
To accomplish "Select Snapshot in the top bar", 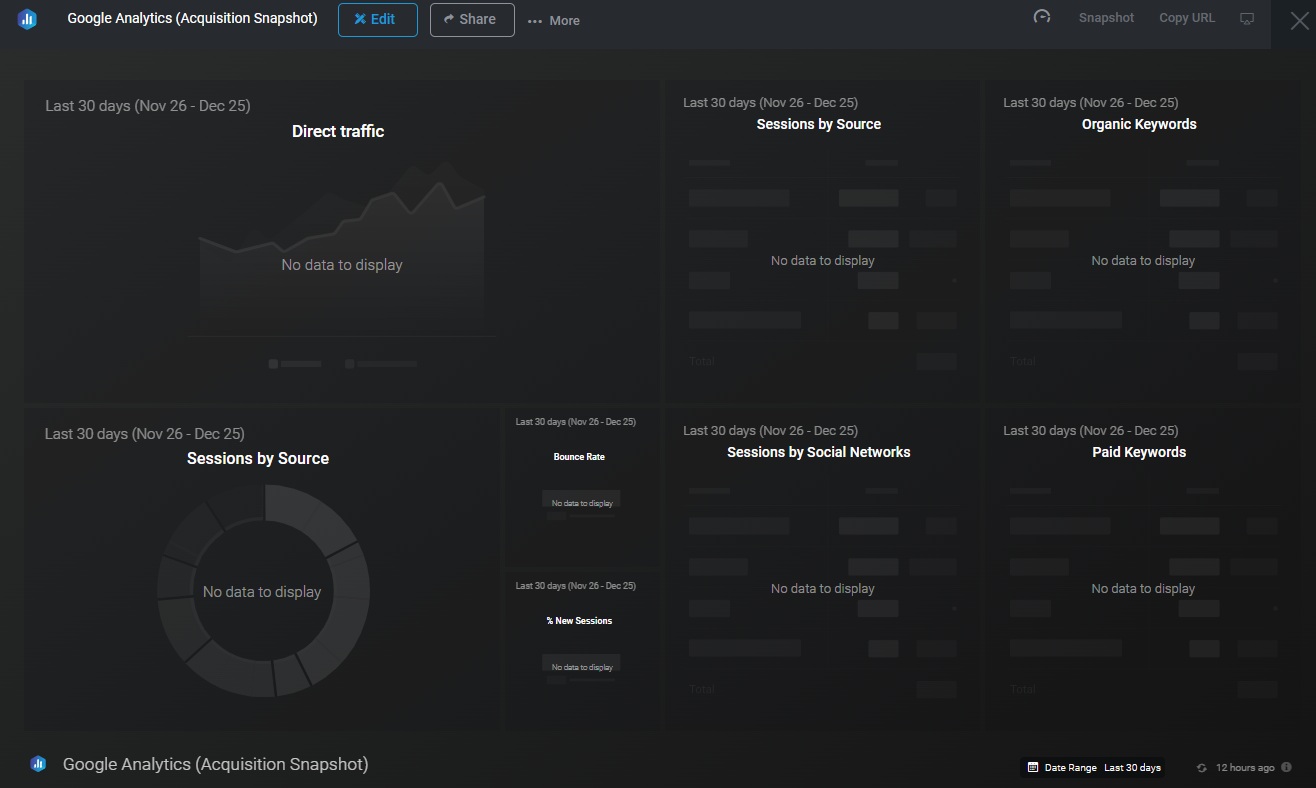I will pos(1106,17).
